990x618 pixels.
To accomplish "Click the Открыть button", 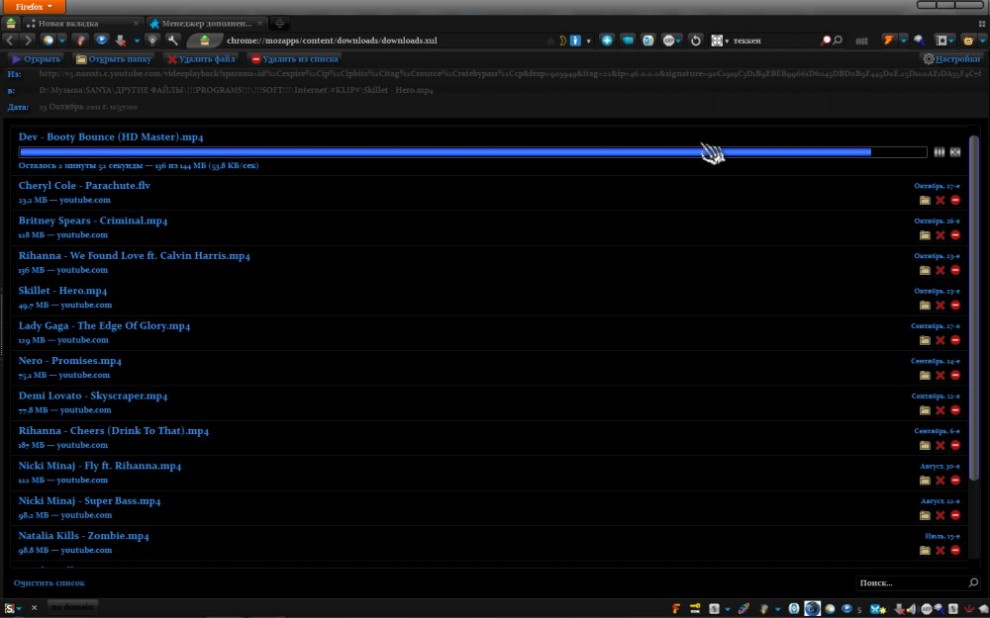I will (35, 59).
